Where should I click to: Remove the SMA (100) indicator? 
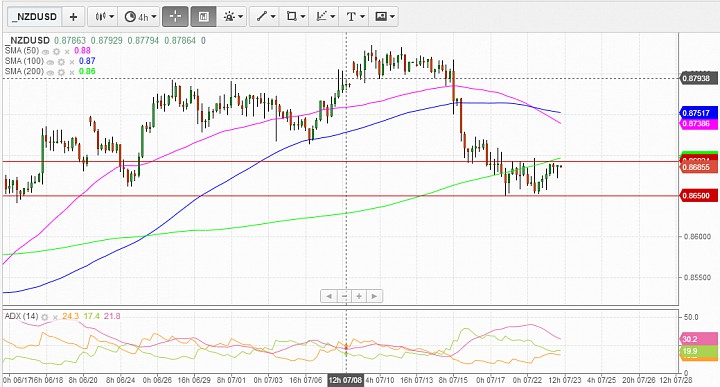click(72, 62)
